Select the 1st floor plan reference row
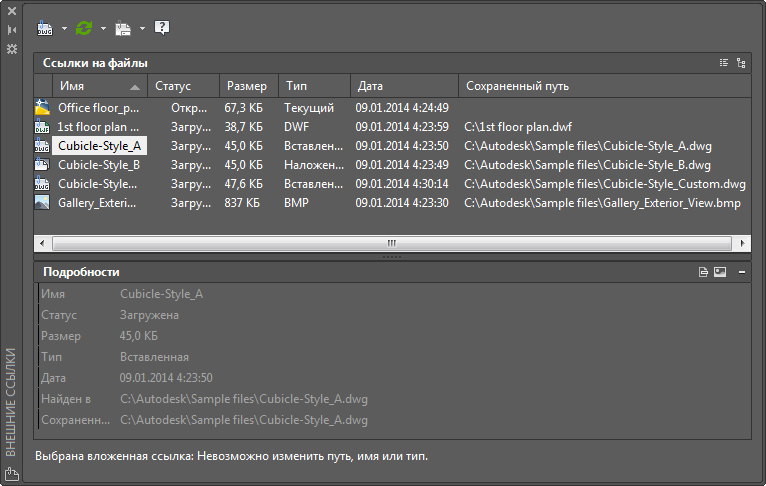Screen dimensions: 766x486 pyautogui.click(x=392, y=127)
